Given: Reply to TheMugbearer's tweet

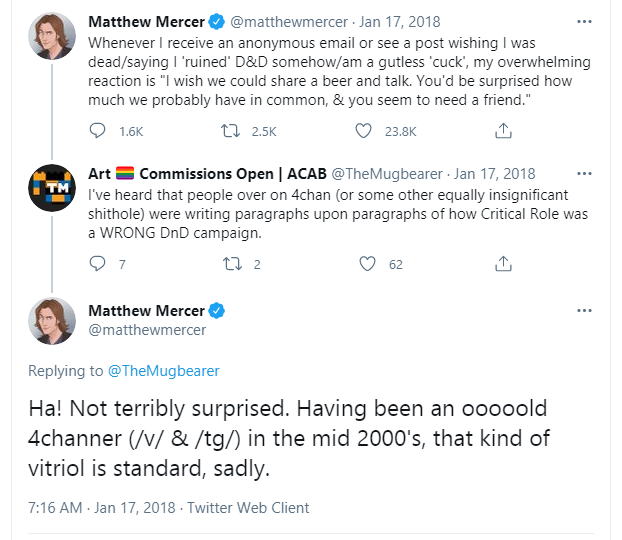Looking at the screenshot, I should pyautogui.click(x=98, y=264).
